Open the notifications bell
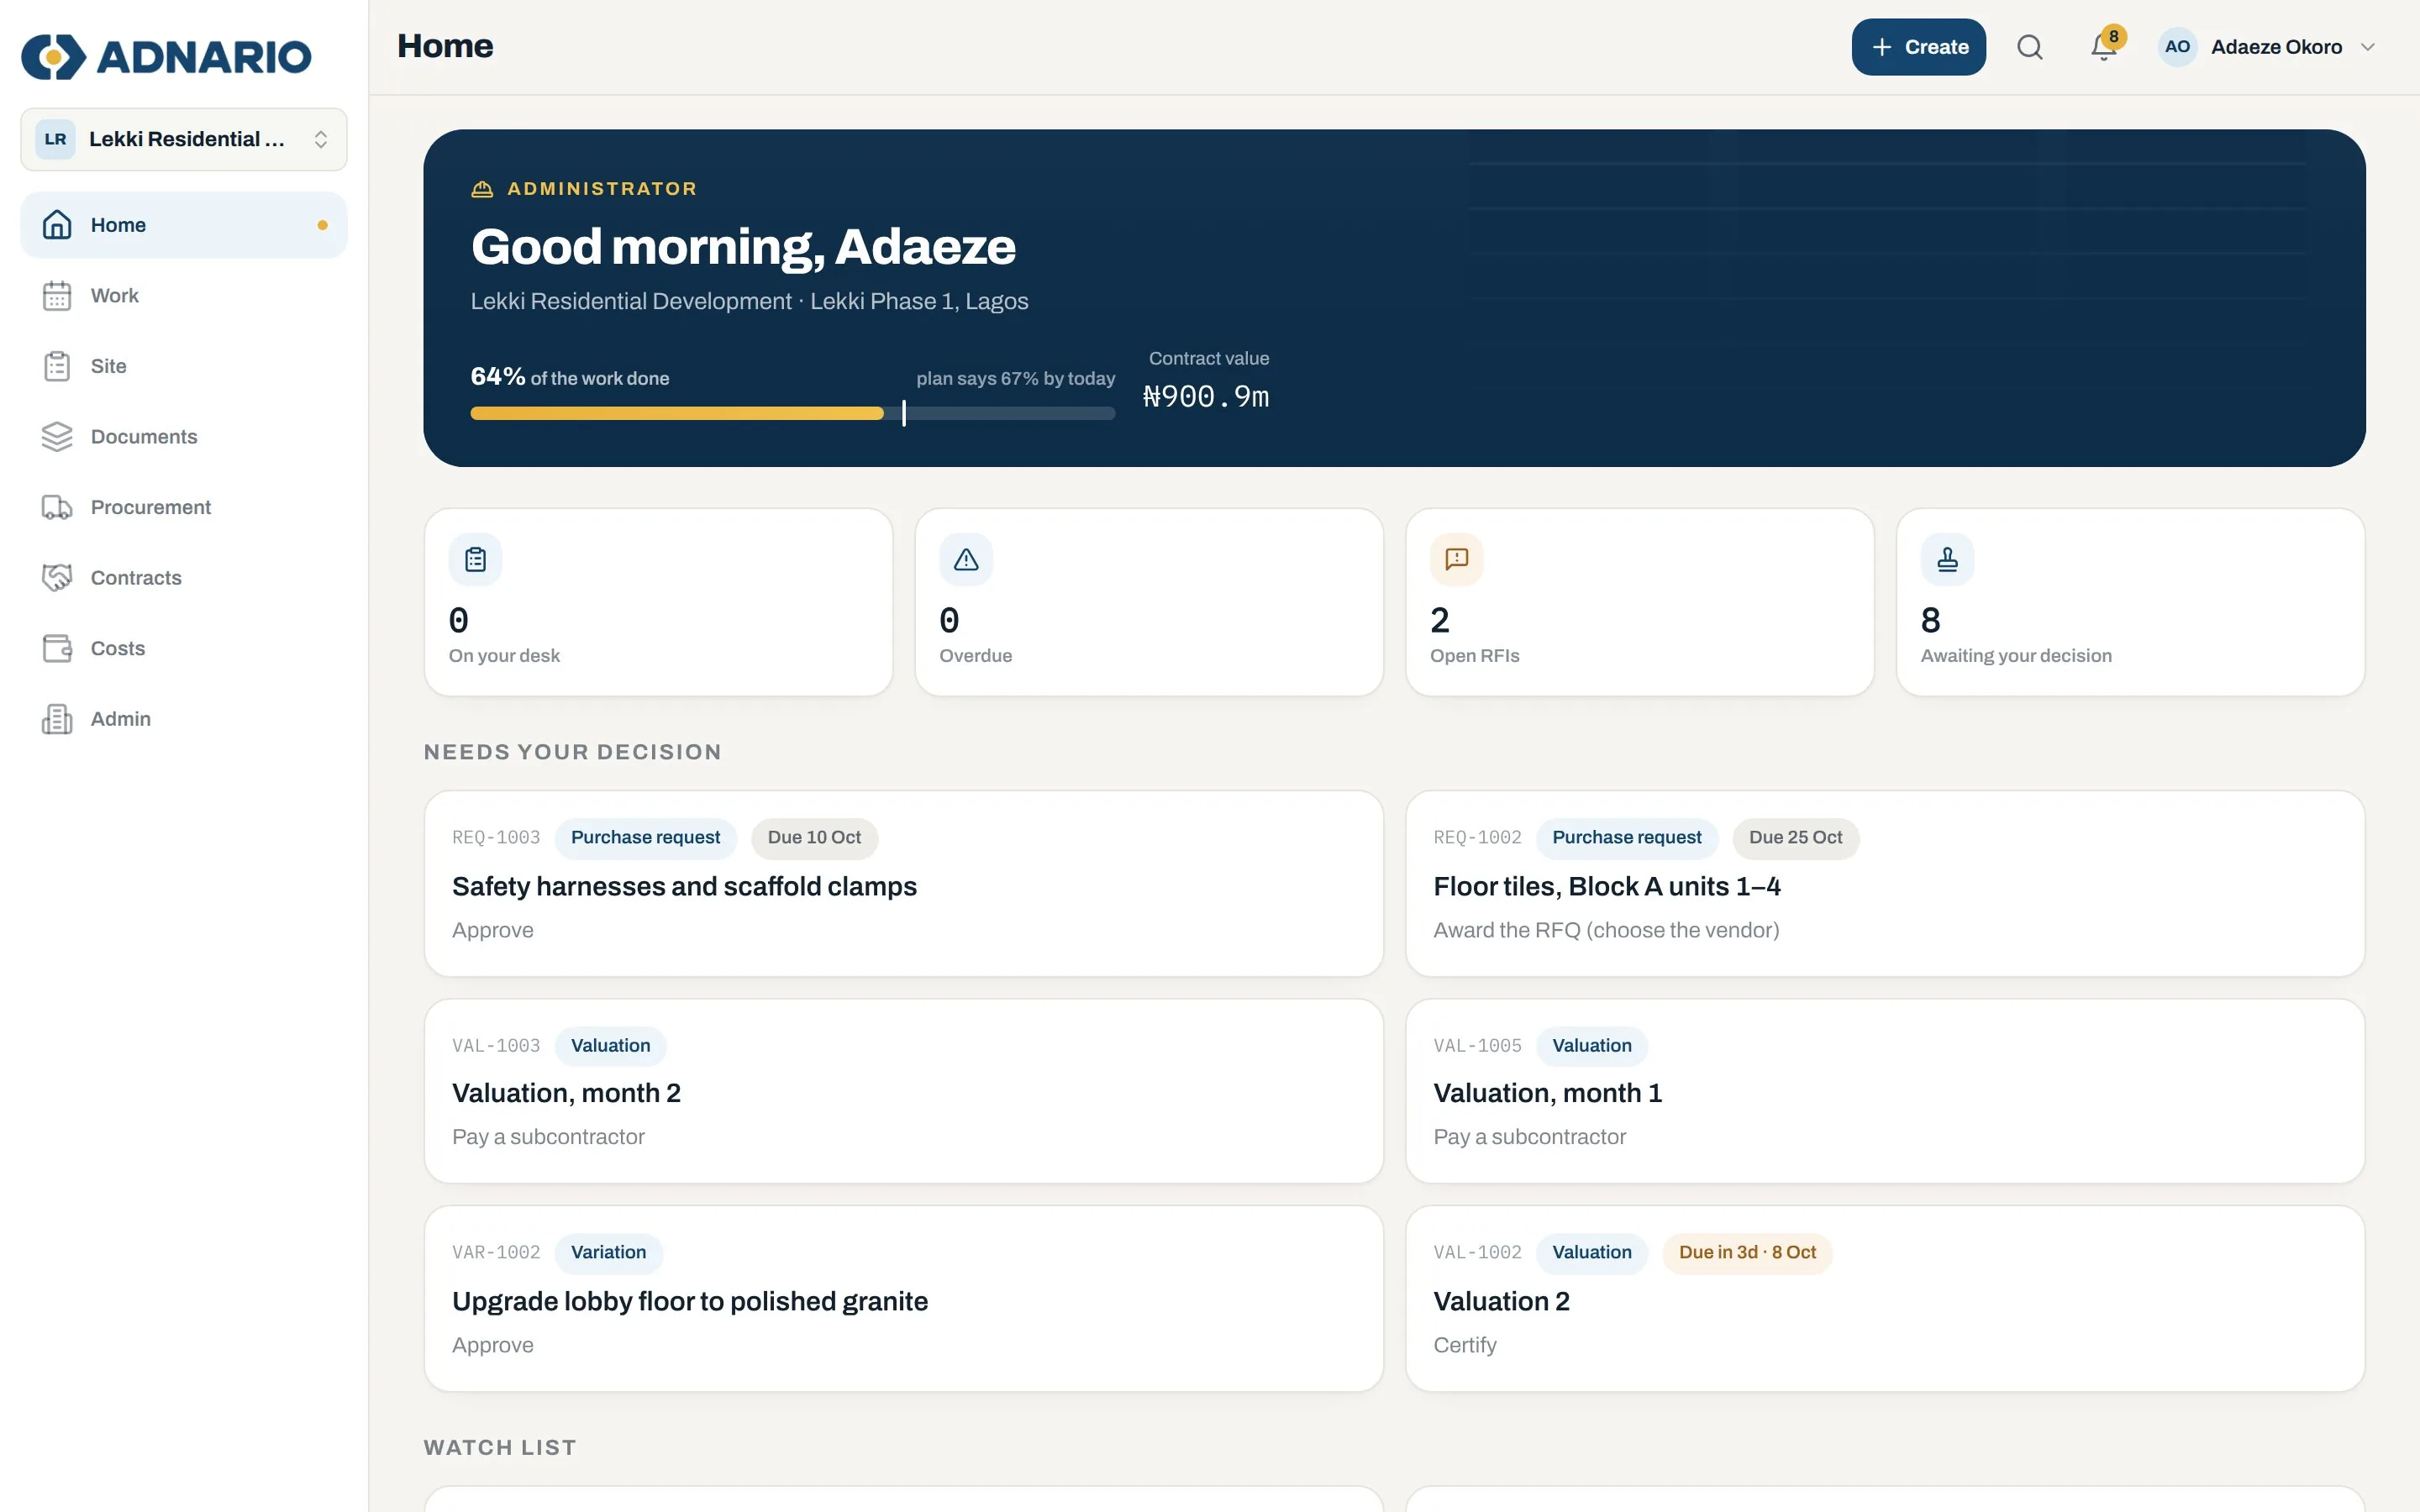The image size is (2420, 1512). pyautogui.click(x=2103, y=47)
